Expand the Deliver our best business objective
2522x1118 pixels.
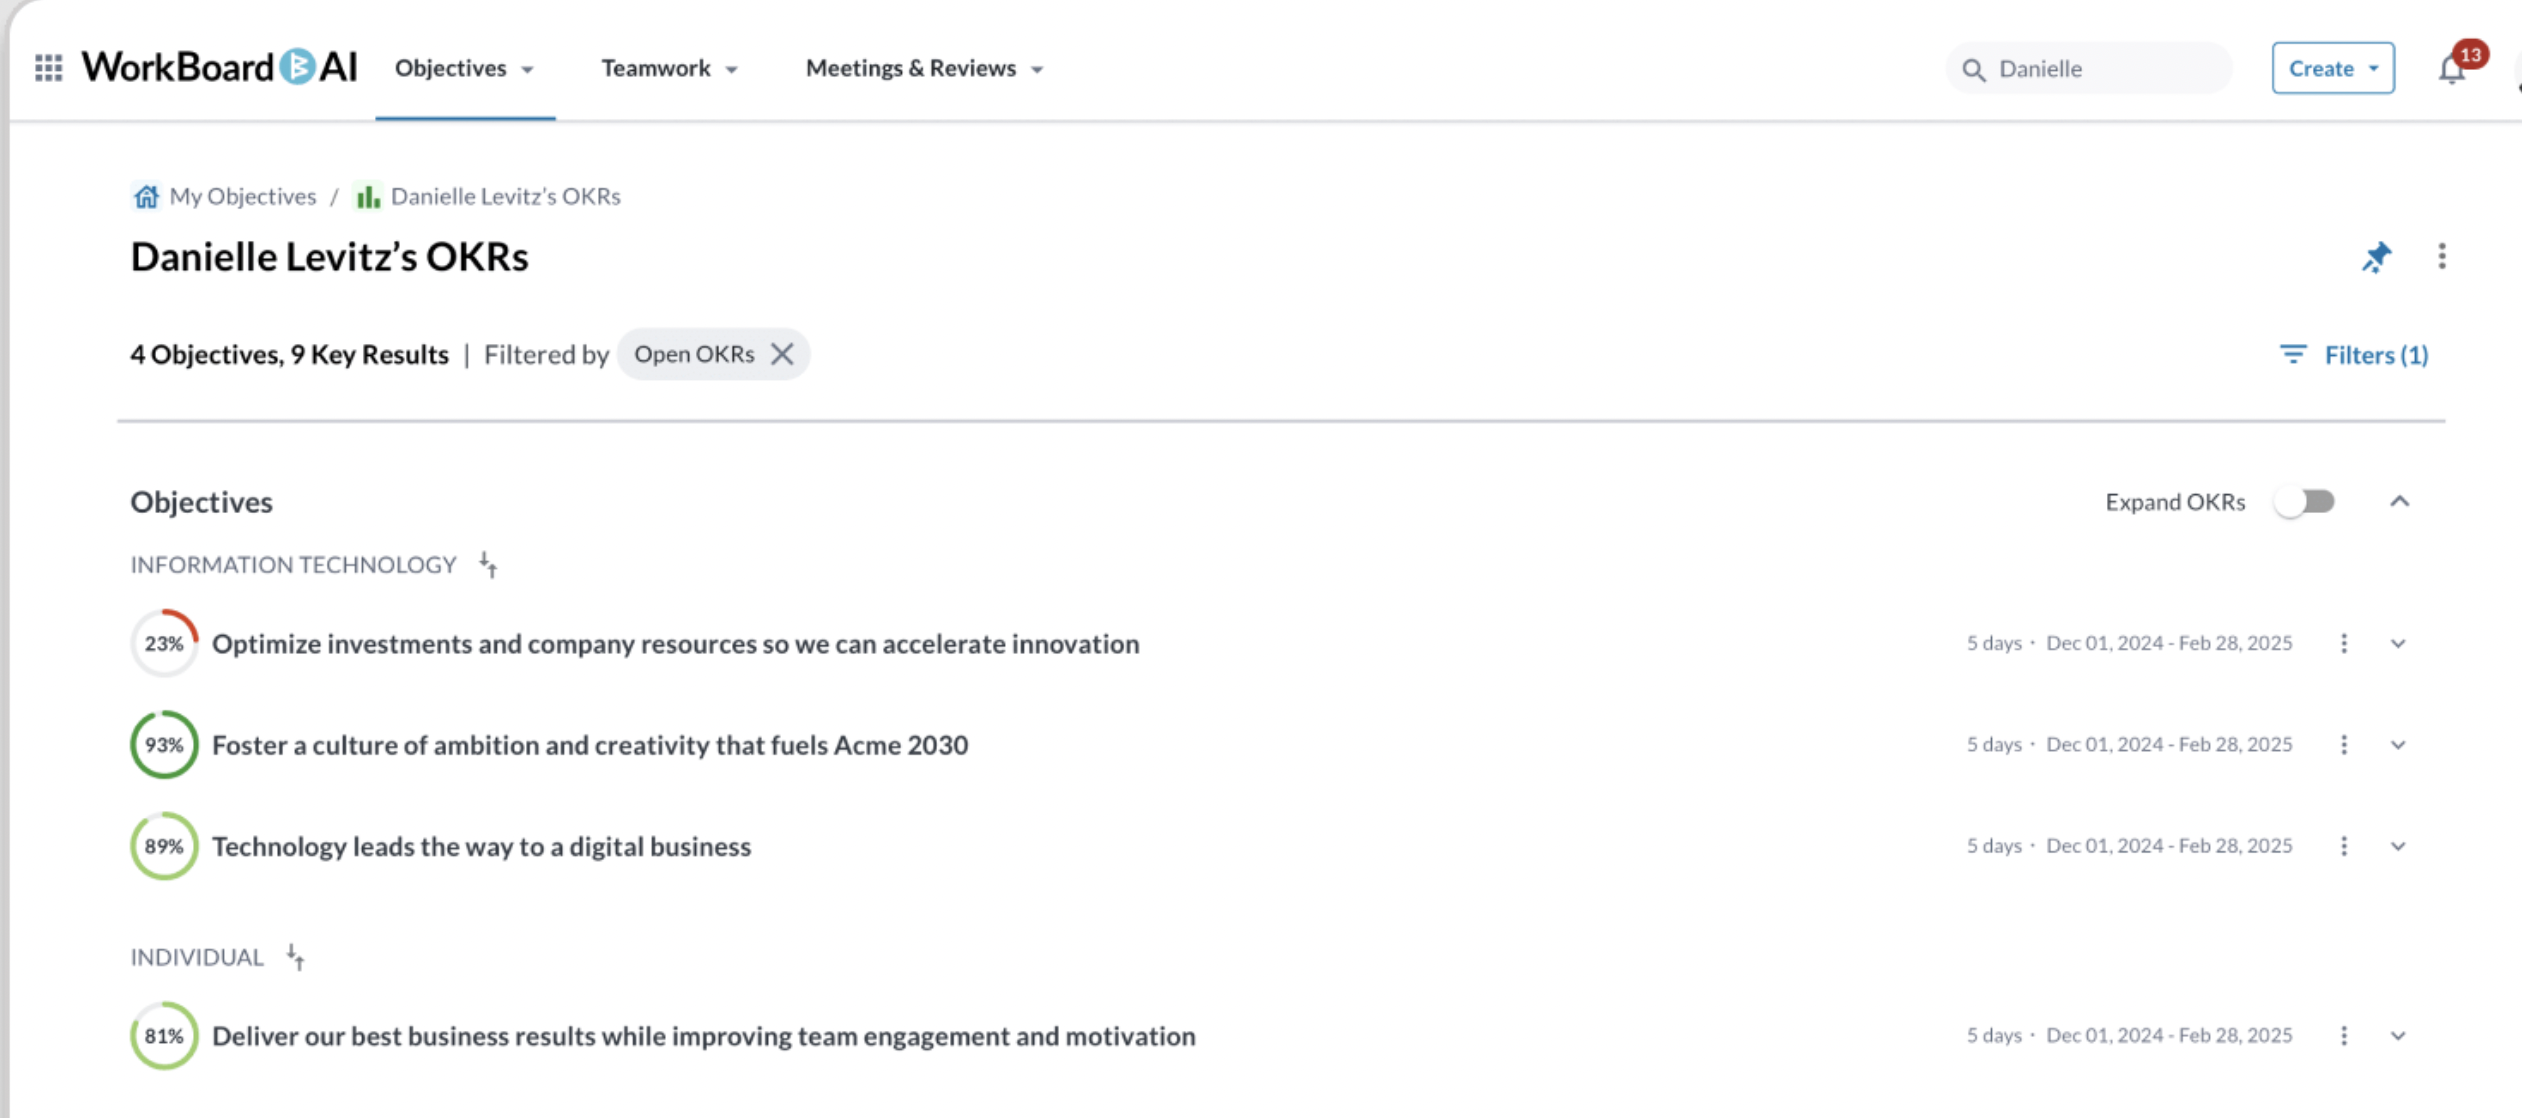(2398, 1036)
